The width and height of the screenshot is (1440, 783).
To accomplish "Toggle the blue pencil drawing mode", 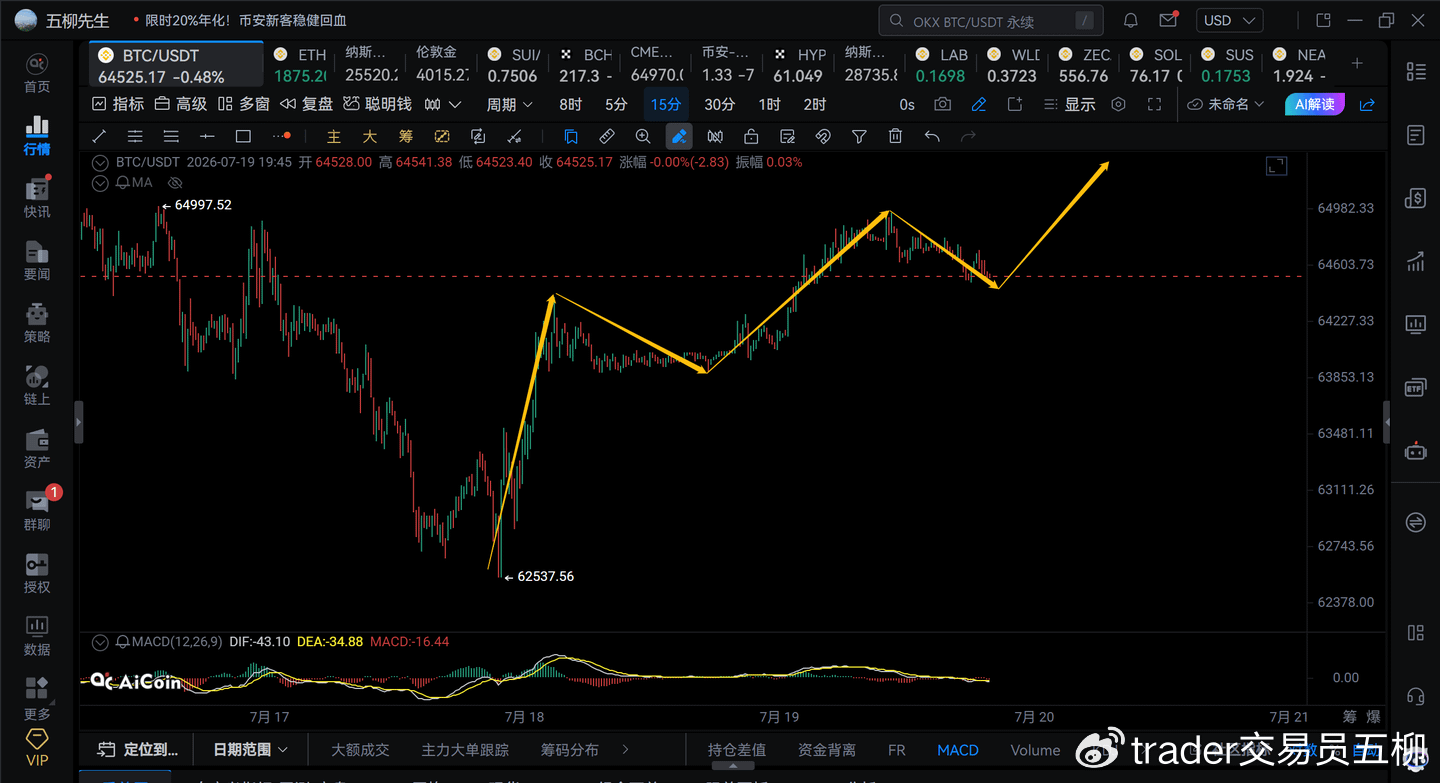I will click(x=979, y=104).
